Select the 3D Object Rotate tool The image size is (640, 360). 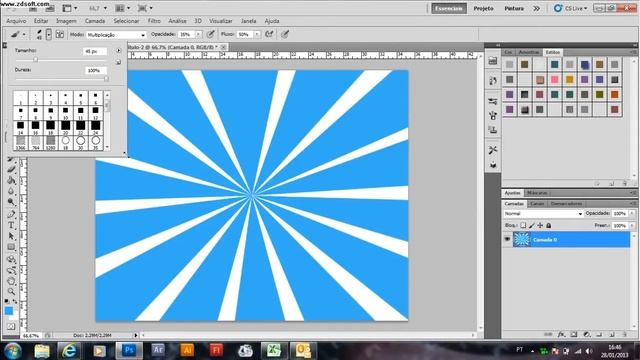[x=11, y=260]
